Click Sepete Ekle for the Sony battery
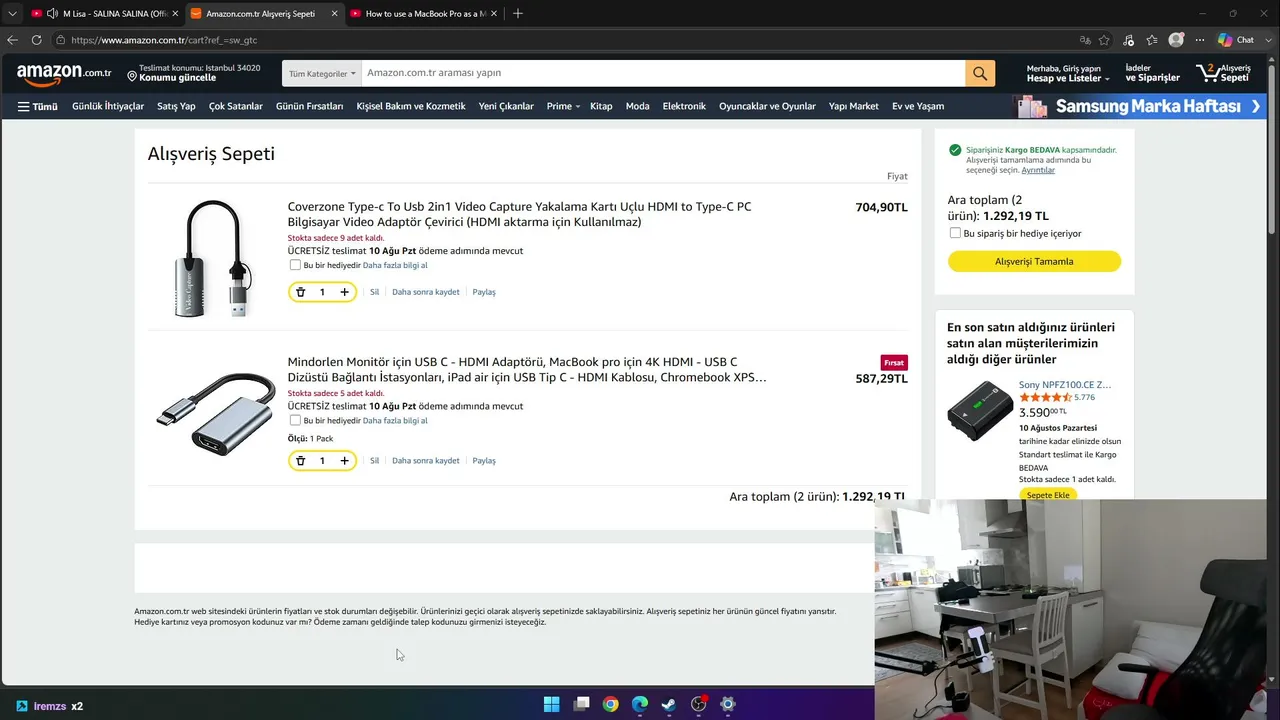The image size is (1280, 720). 1048,495
